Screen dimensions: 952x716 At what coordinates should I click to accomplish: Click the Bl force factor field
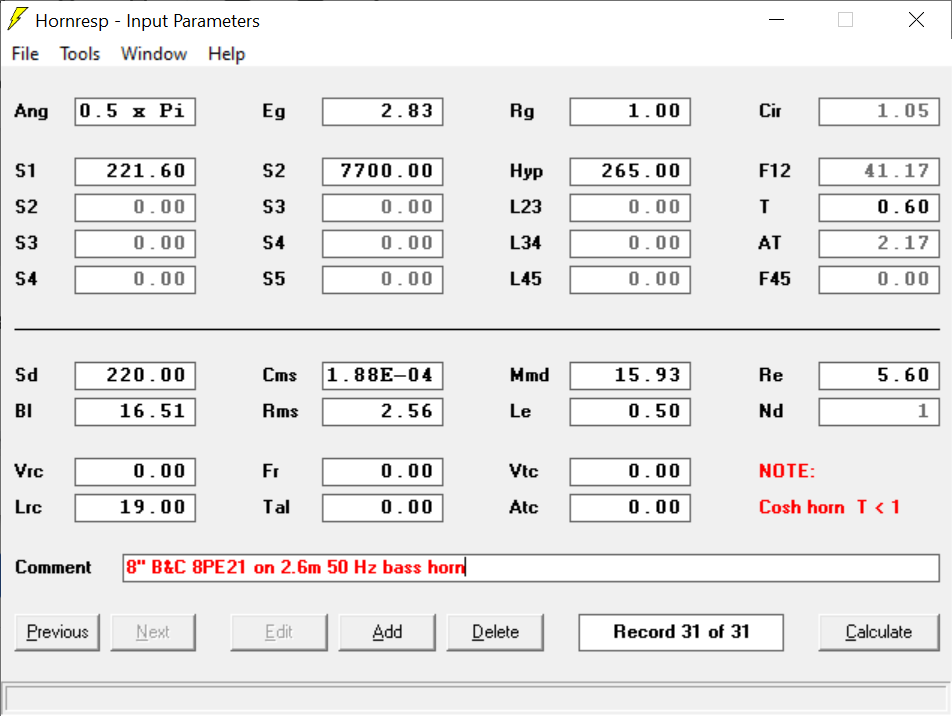[x=135, y=411]
